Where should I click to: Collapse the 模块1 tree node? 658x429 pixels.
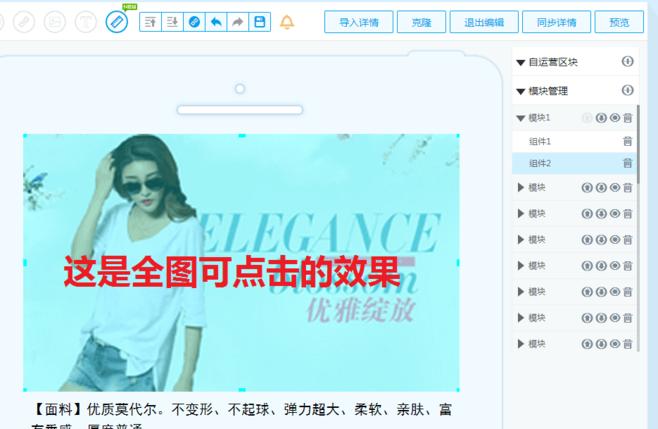pyautogui.click(x=521, y=118)
